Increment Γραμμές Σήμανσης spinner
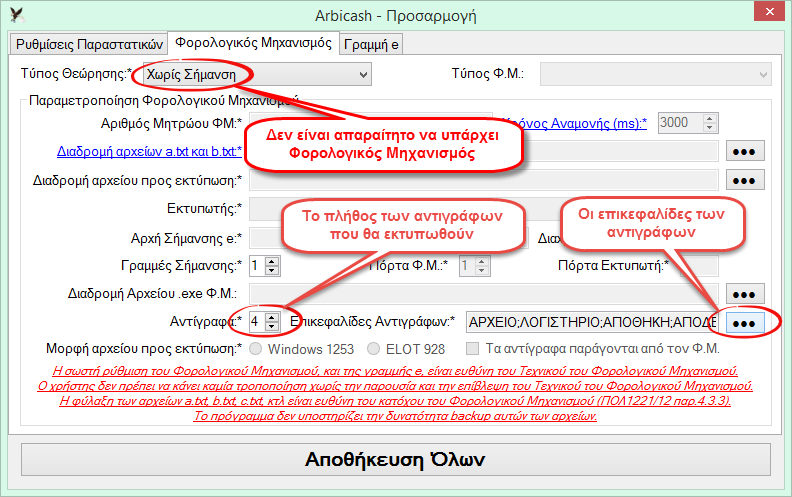 [272, 262]
